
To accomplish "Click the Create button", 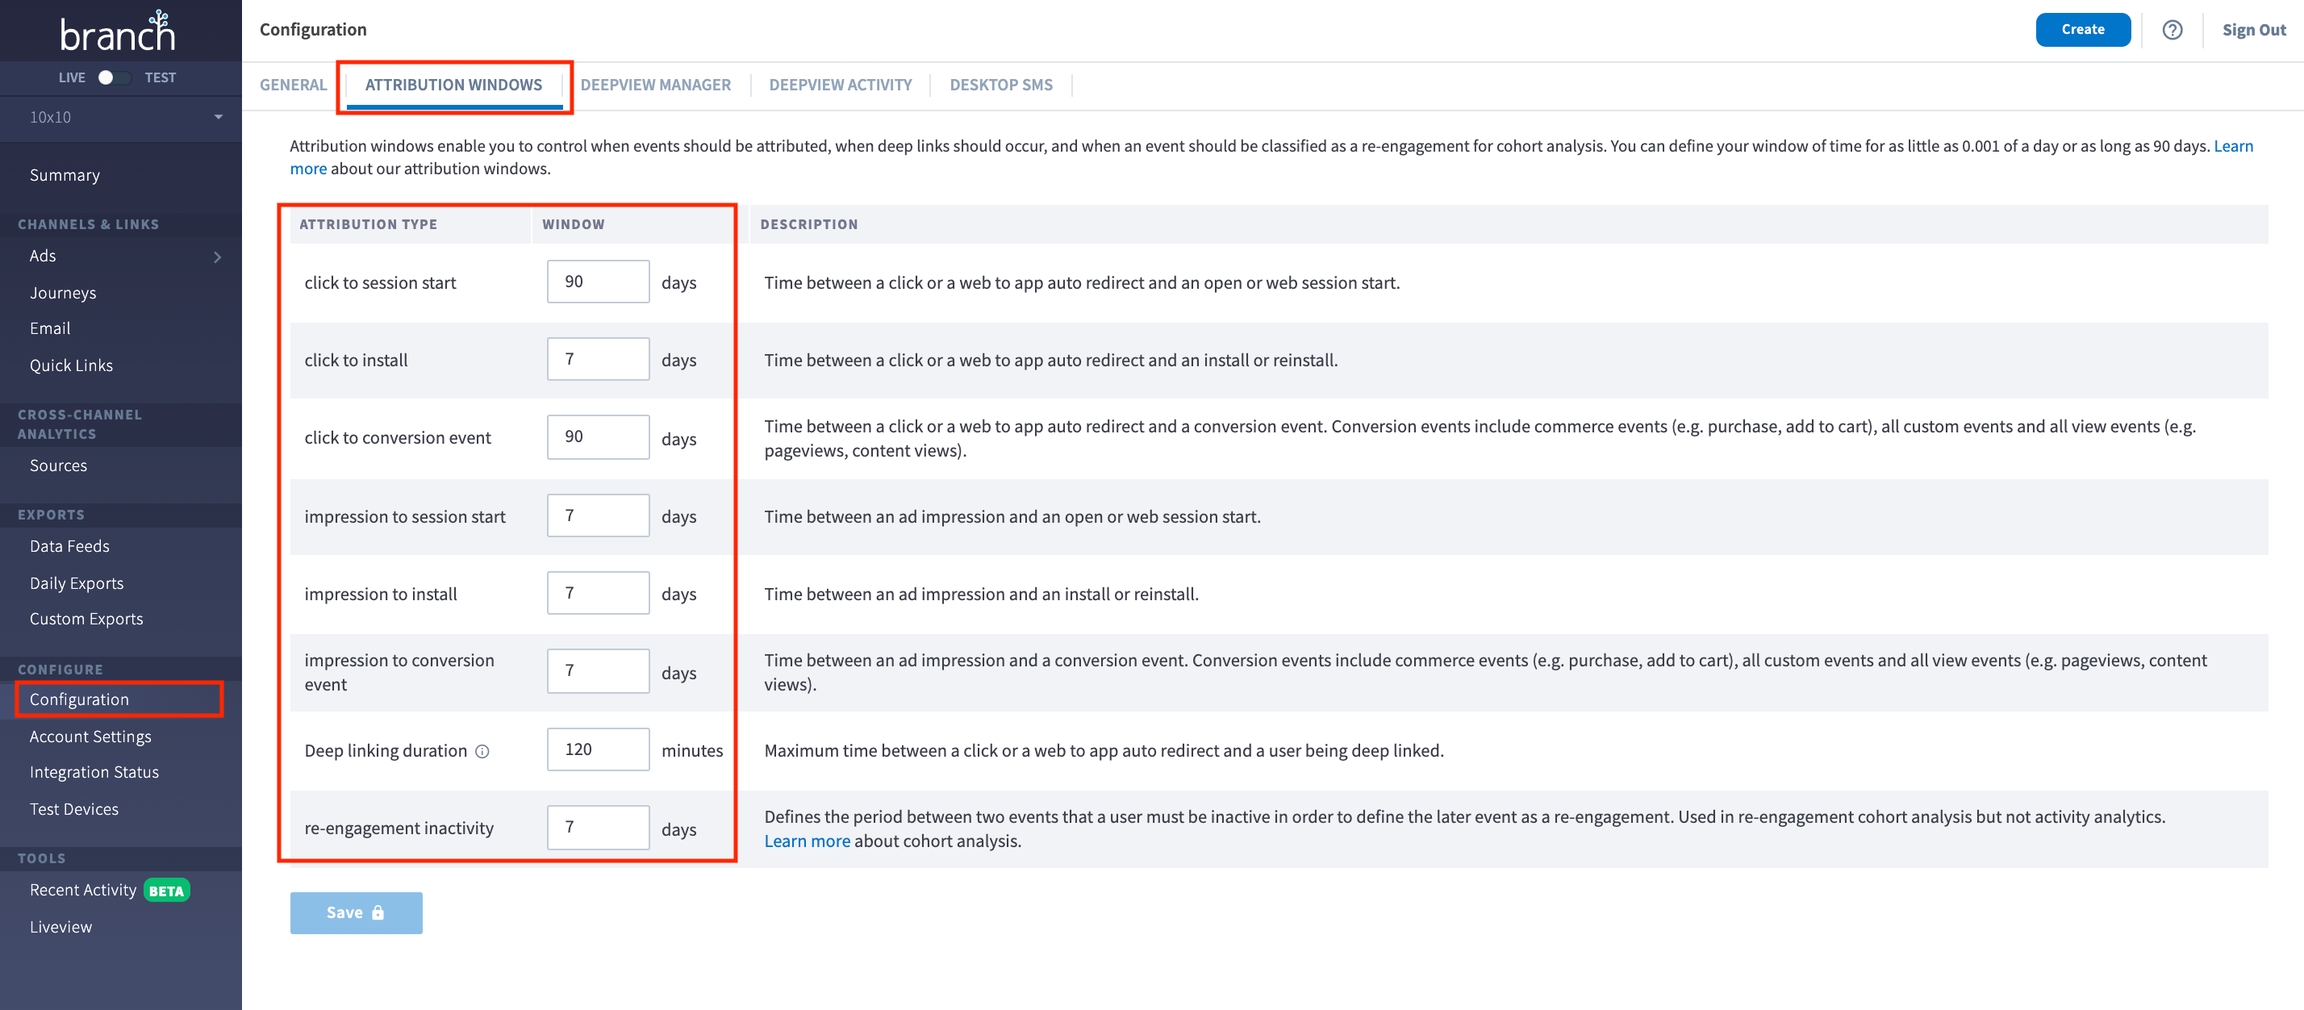I will 2082,30.
